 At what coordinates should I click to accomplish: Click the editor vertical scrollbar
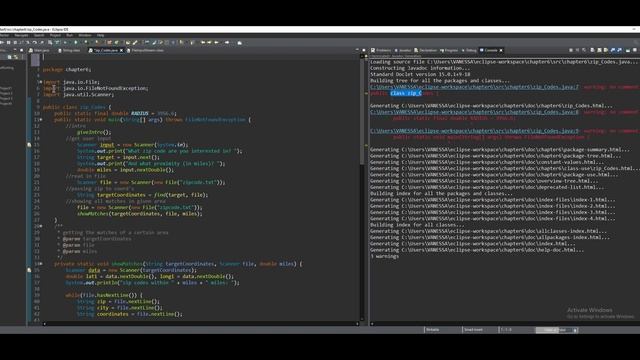pyautogui.click(x=362, y=188)
